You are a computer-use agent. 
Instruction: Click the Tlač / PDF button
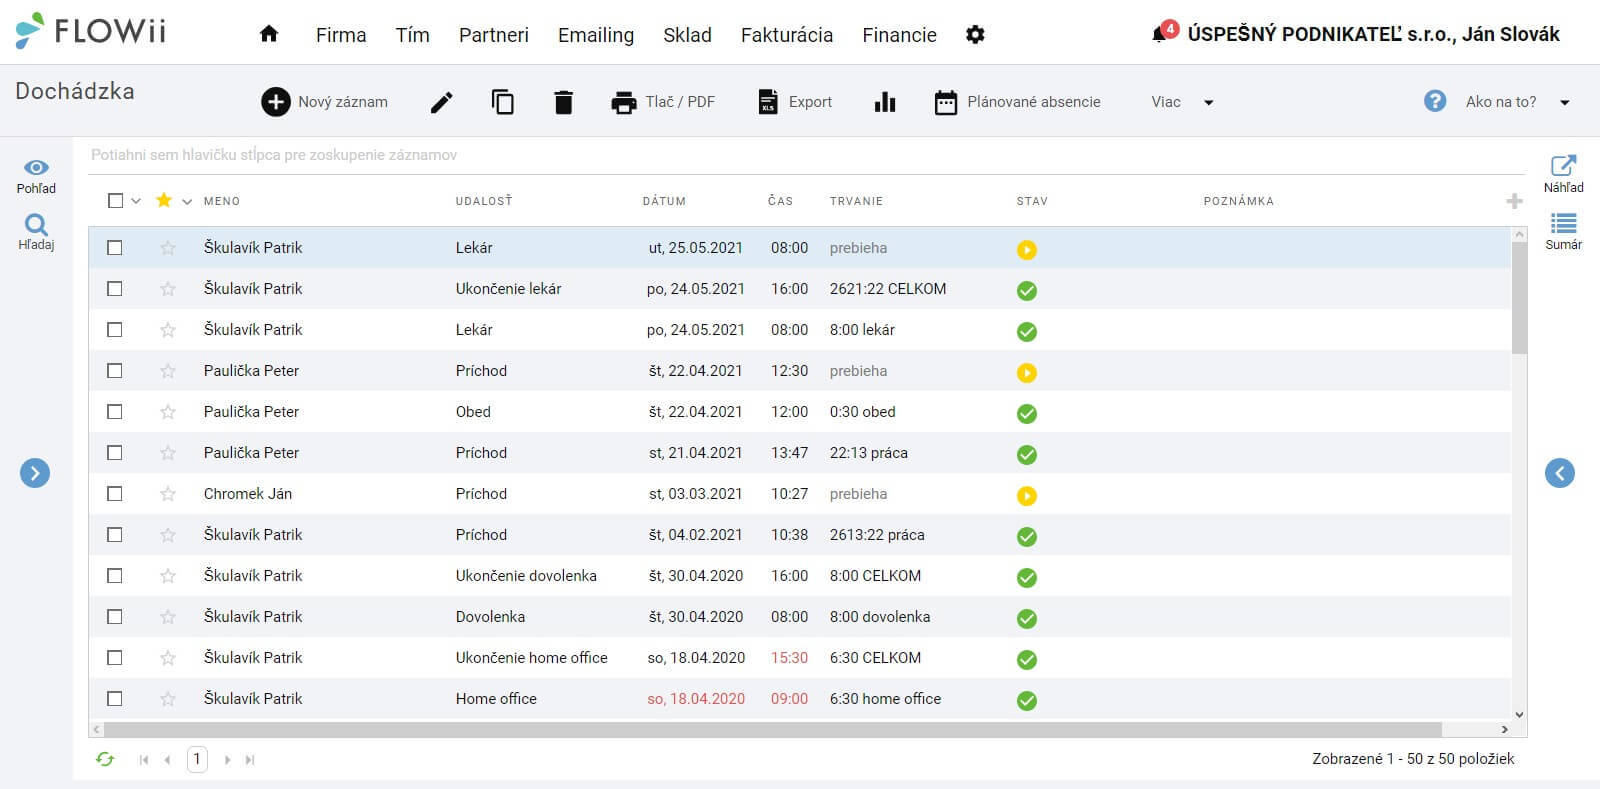click(x=663, y=102)
